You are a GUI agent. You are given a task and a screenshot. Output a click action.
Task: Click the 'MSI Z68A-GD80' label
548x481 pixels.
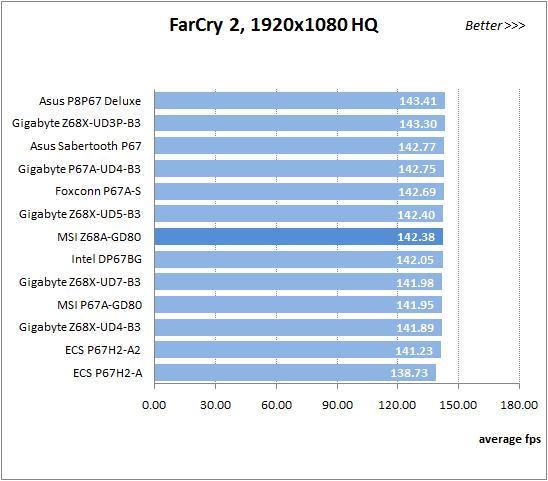[99, 237]
